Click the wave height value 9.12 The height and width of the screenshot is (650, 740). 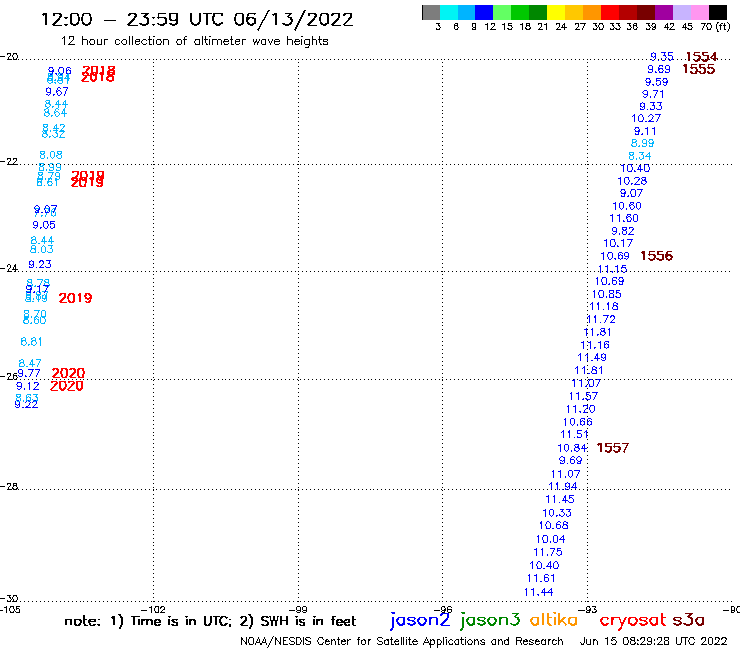click(x=28, y=386)
